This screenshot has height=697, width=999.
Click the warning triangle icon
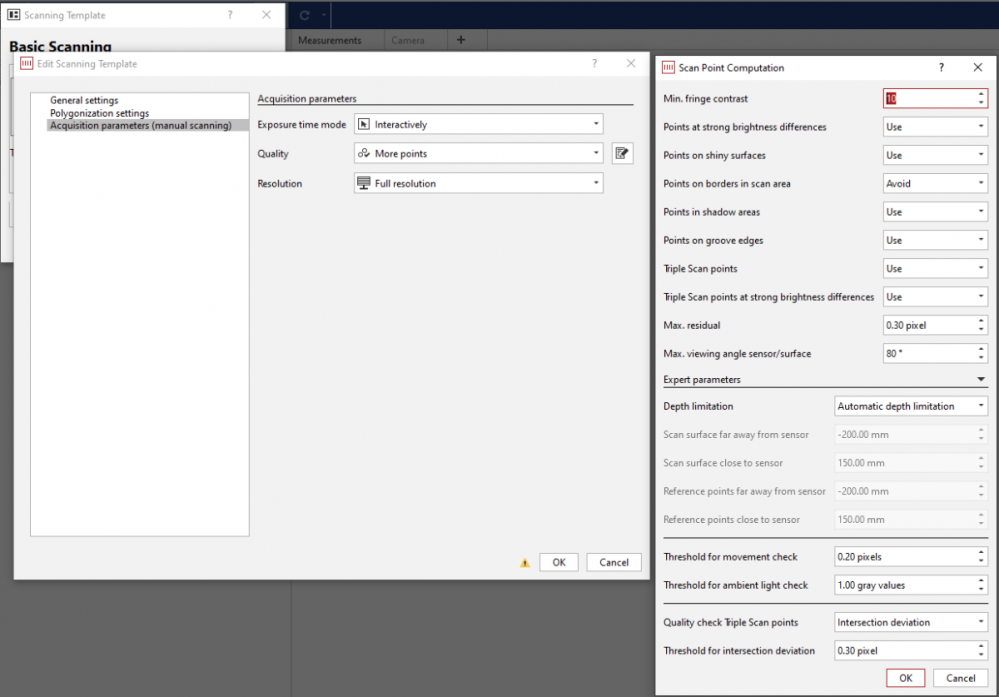524,563
